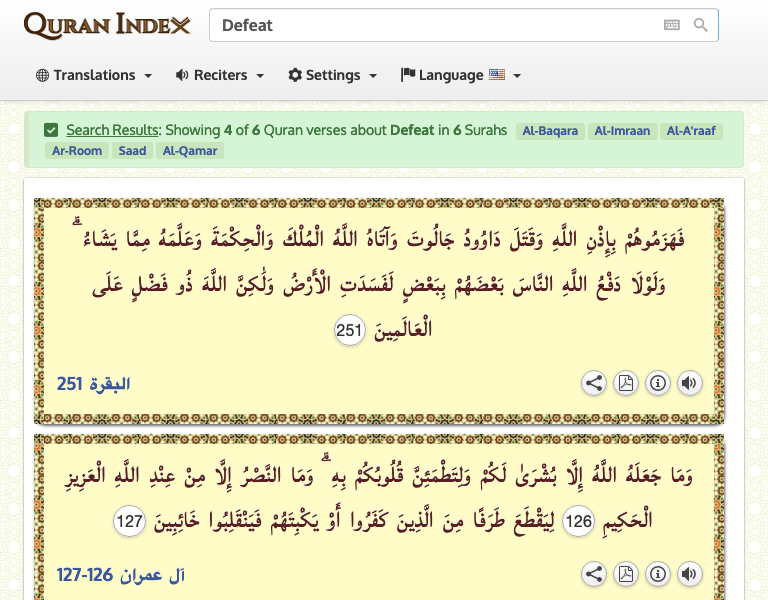
Task: Click the US flag language indicator
Action: point(497,74)
